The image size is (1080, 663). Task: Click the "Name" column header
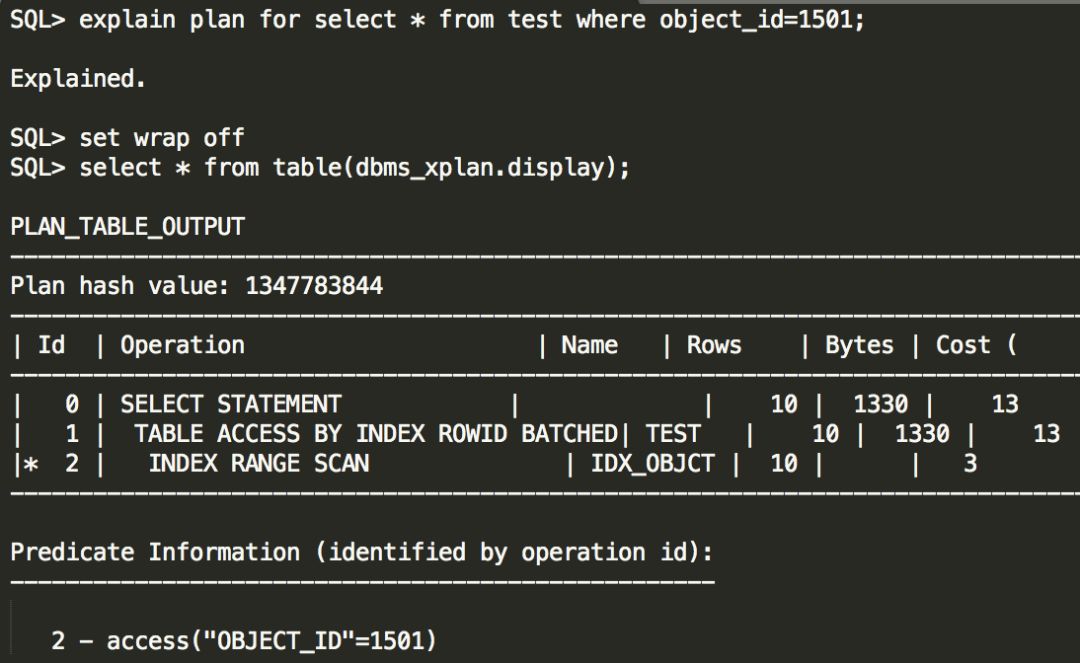(589, 345)
